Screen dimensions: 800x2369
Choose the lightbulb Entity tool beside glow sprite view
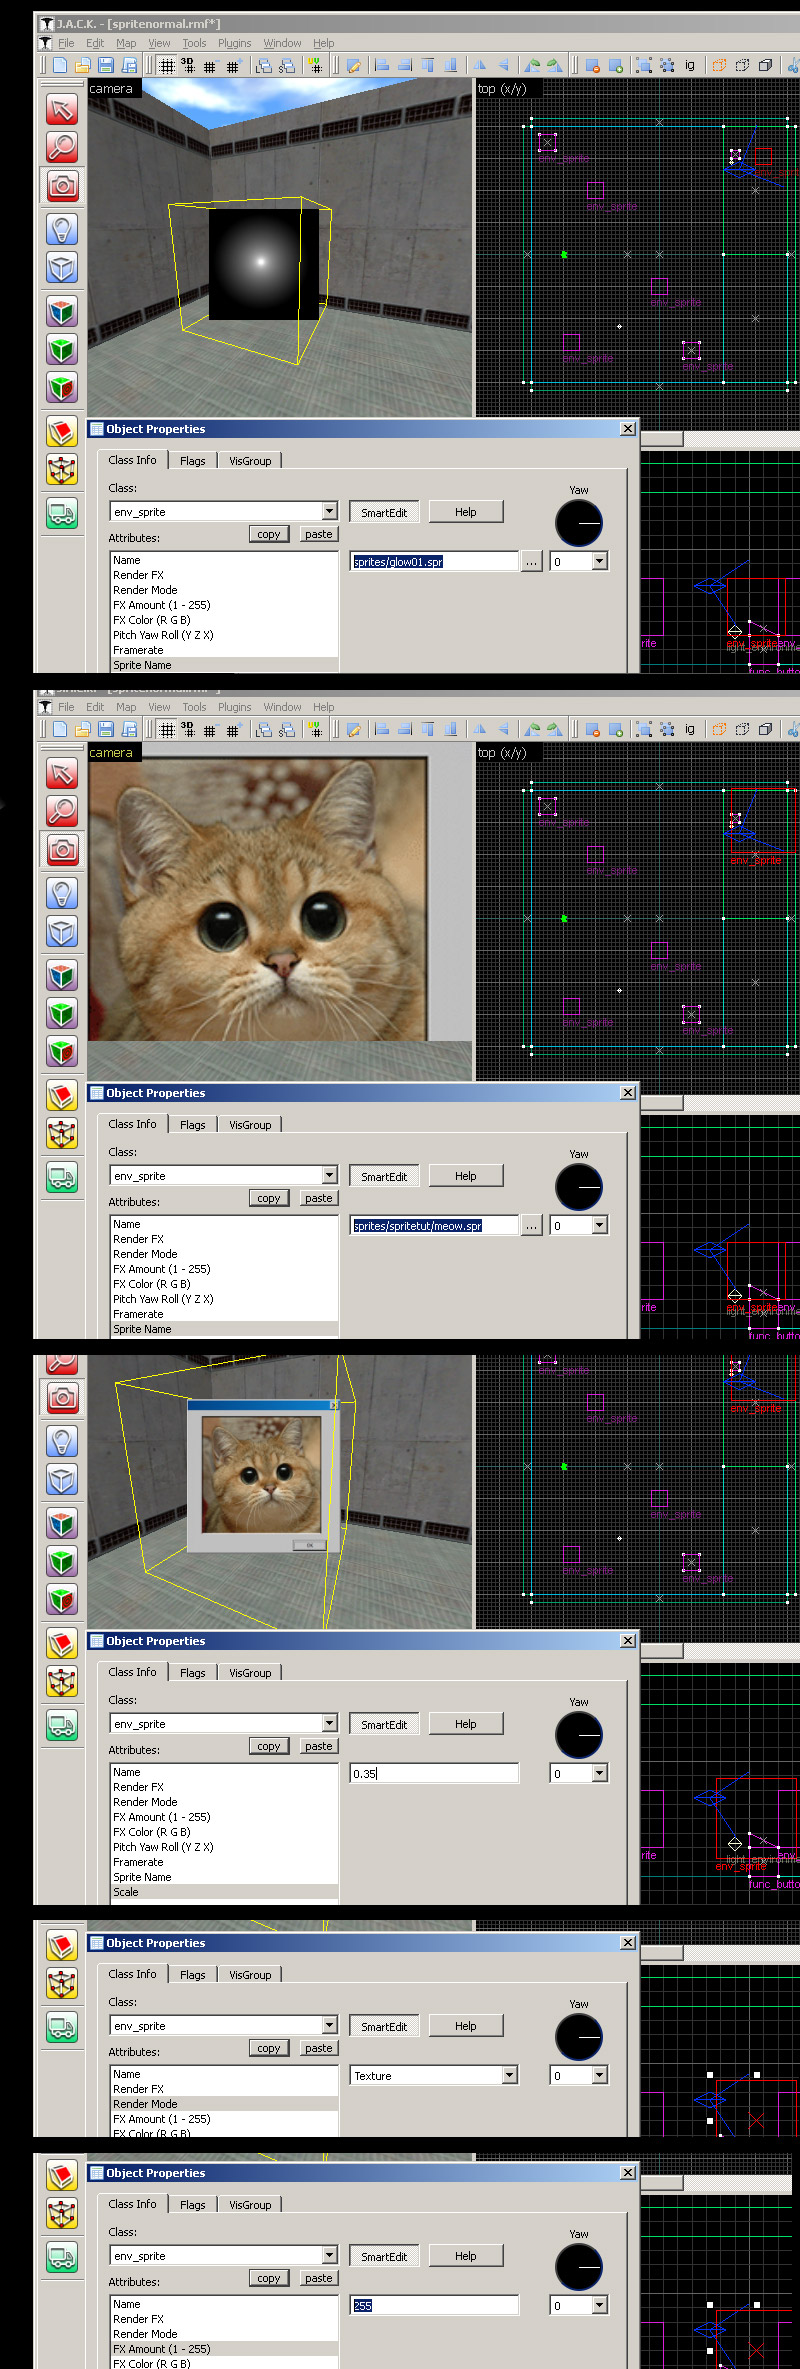[62, 230]
